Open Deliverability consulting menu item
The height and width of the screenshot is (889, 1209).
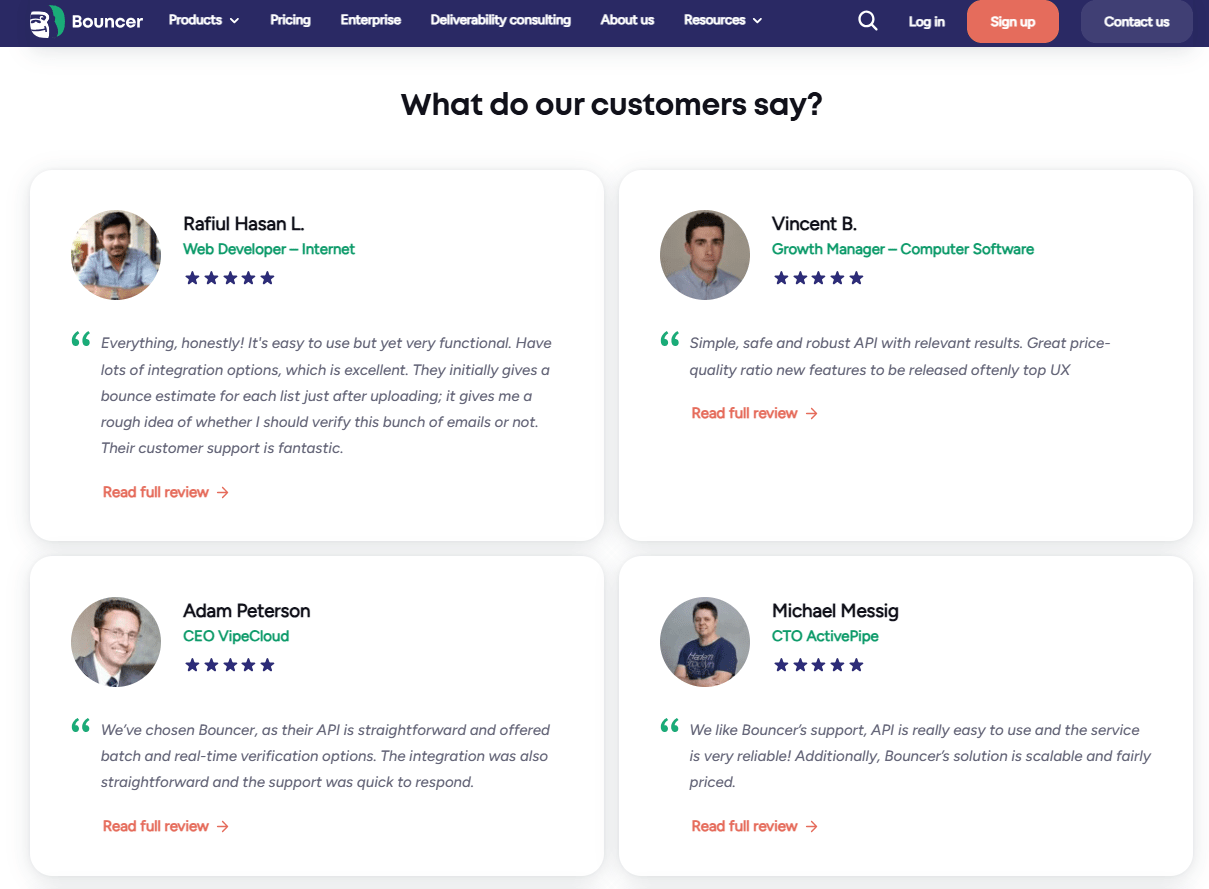pyautogui.click(x=501, y=20)
